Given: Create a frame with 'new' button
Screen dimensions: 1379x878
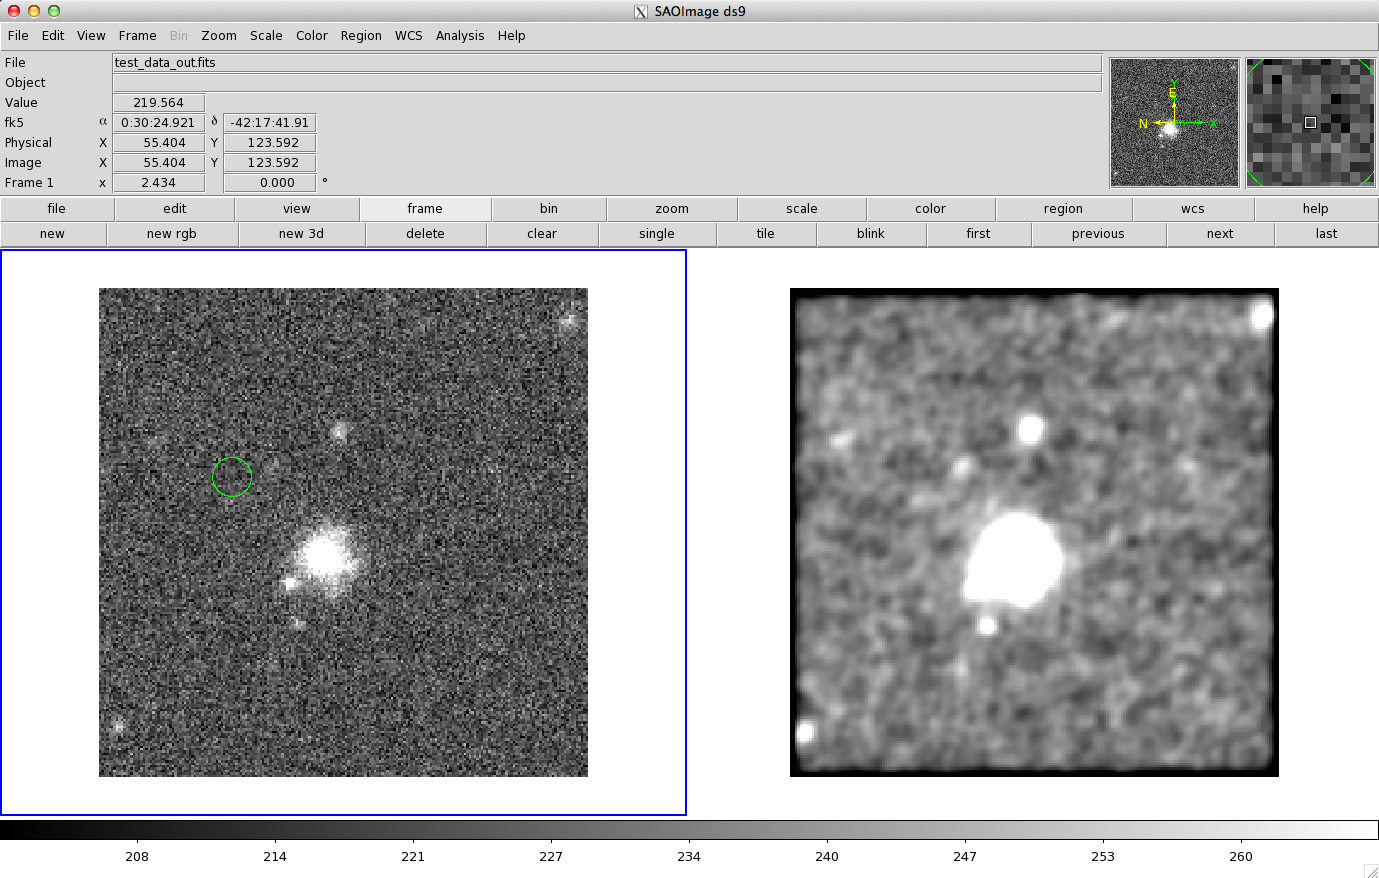Looking at the screenshot, I should [52, 234].
